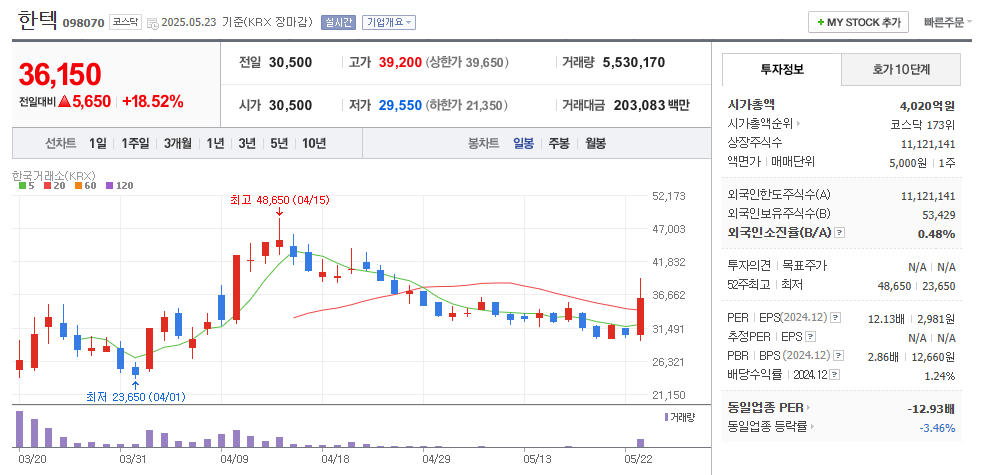Screen dimensions: 982x475
Task: Click the 한국거래소(KRX) chart label
Action: click(x=53, y=175)
